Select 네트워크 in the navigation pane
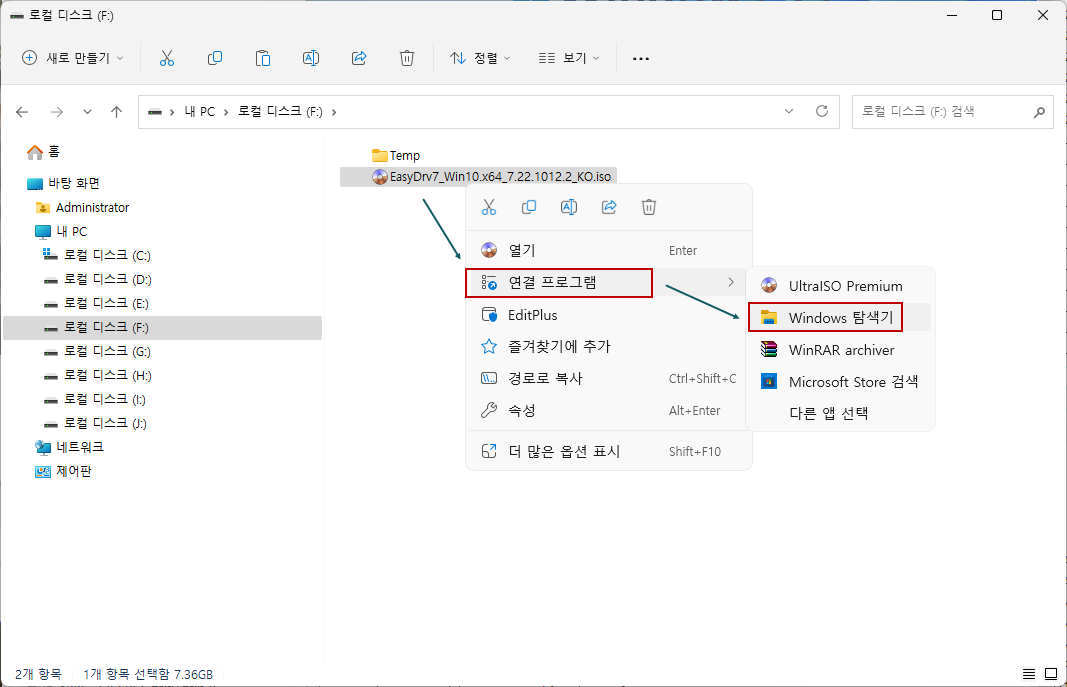Viewport: 1067px width, 687px height. pyautogui.click(x=69, y=447)
